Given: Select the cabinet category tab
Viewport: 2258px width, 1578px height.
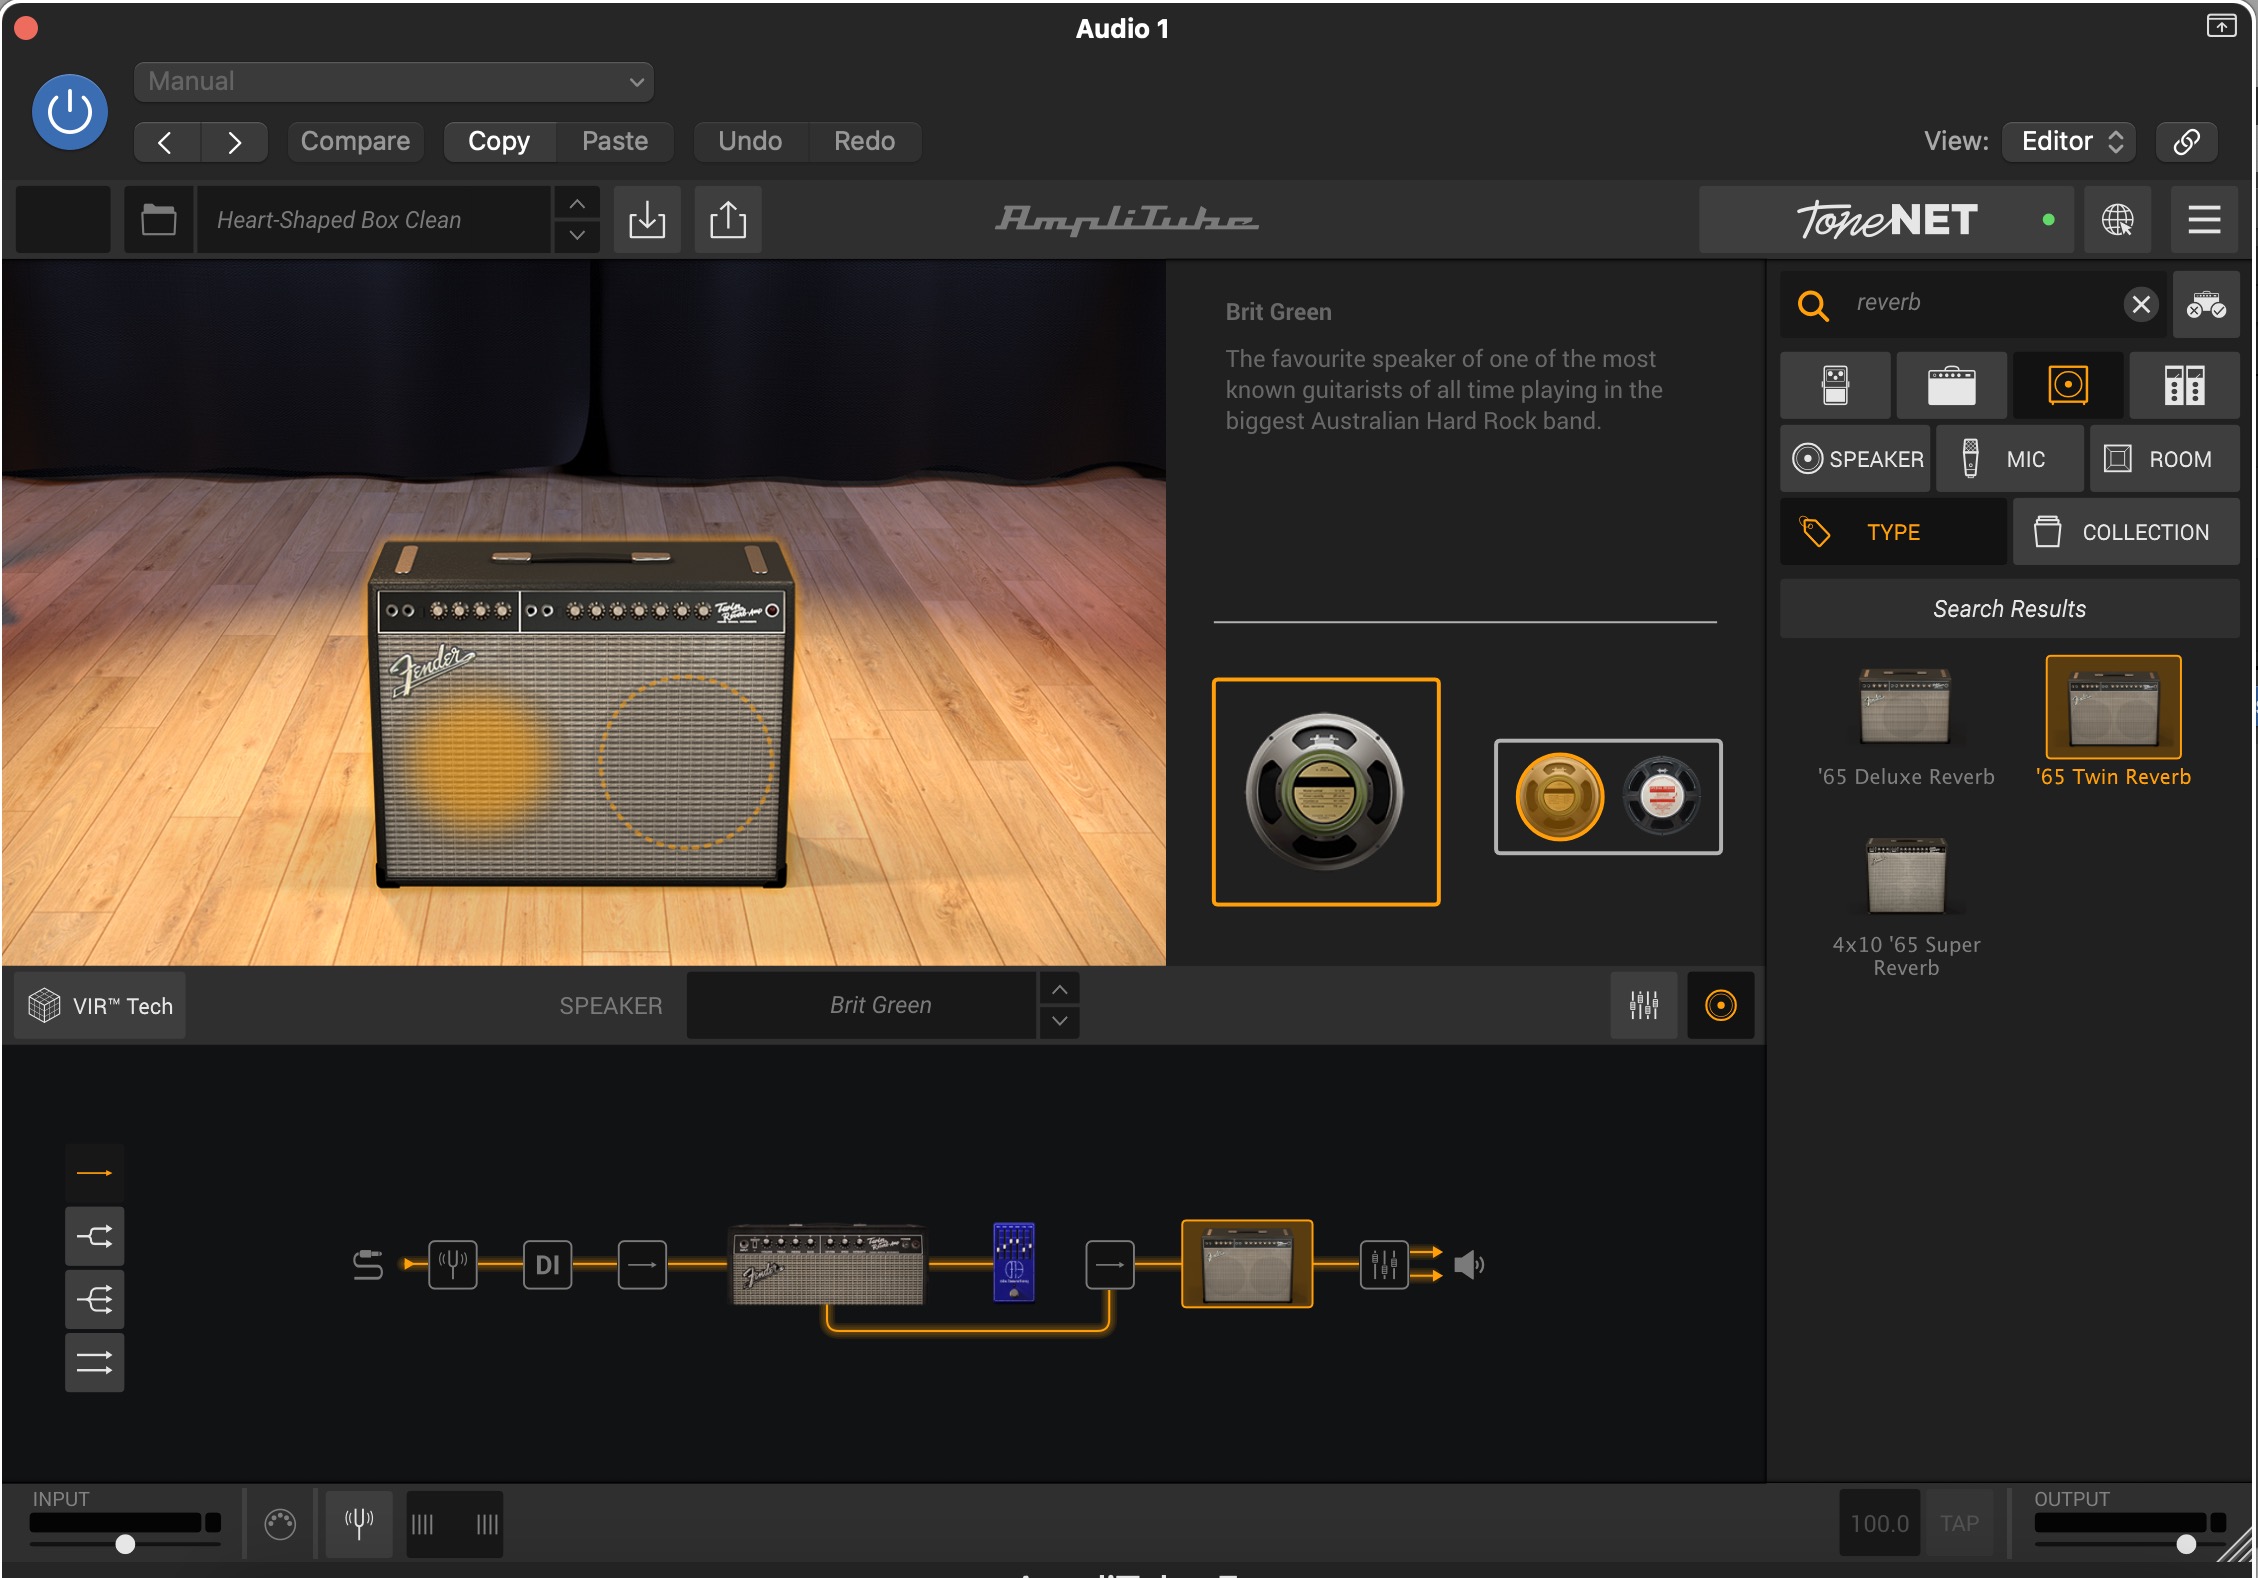Looking at the screenshot, I should tap(2068, 385).
